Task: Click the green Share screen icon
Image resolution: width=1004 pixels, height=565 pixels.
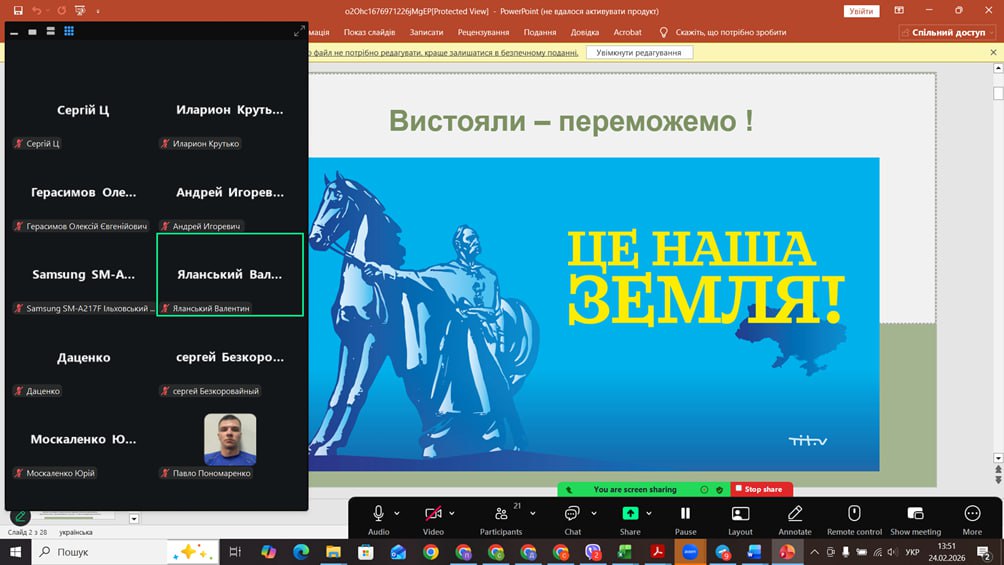Action: click(630, 514)
